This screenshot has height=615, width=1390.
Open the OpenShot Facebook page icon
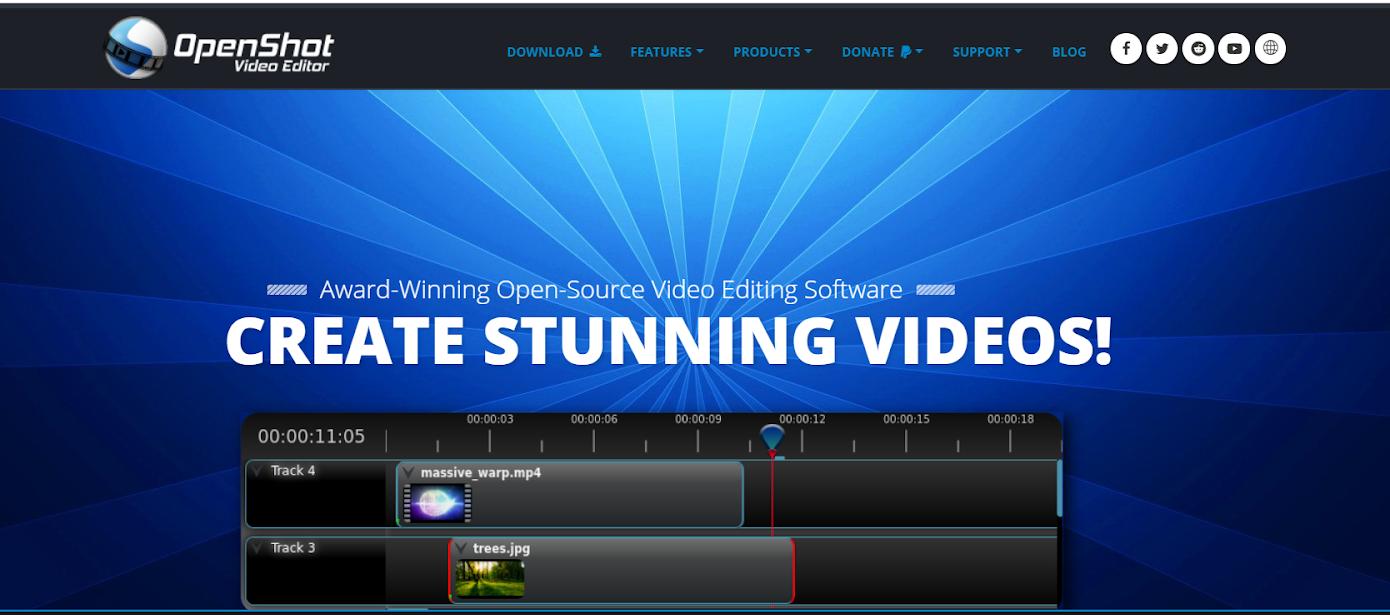pyautogui.click(x=1126, y=48)
